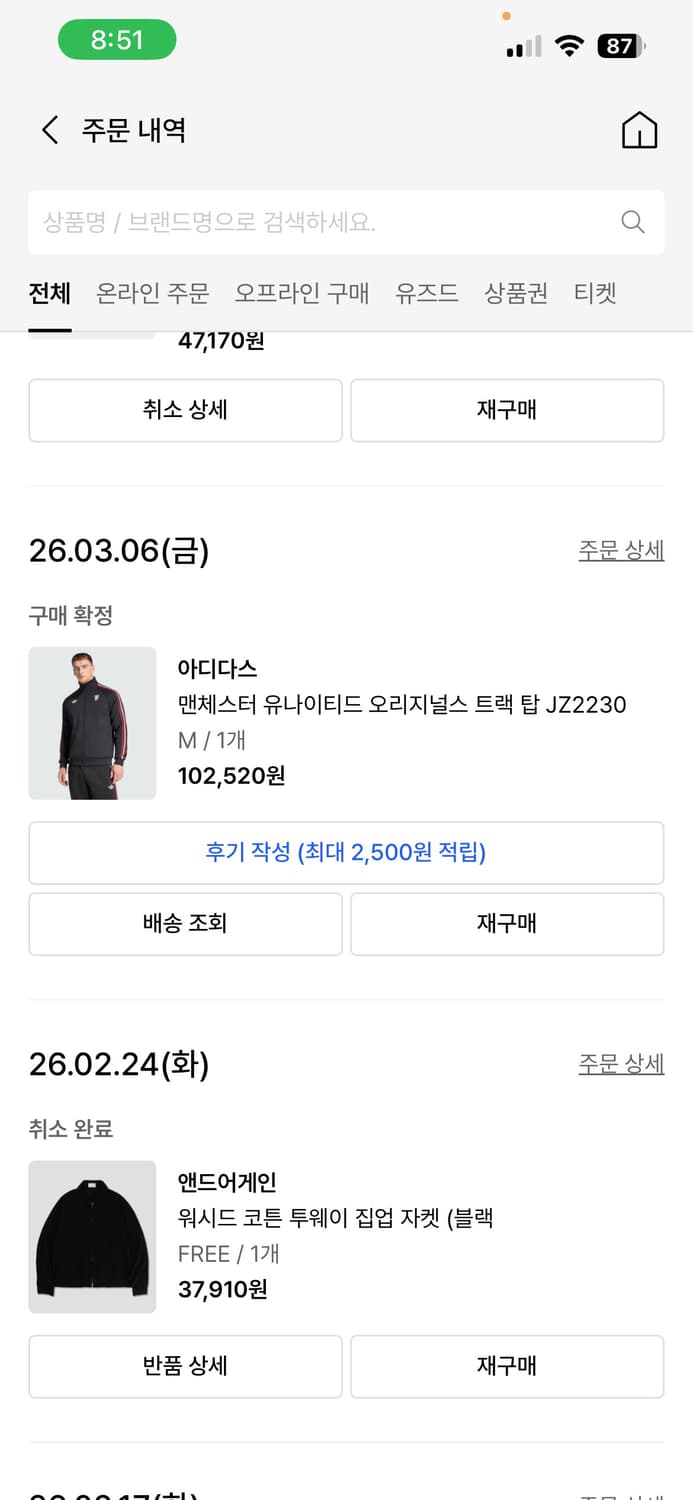This screenshot has height=1500, width=693.
Task: Open the 상품권 tab
Action: click(515, 293)
